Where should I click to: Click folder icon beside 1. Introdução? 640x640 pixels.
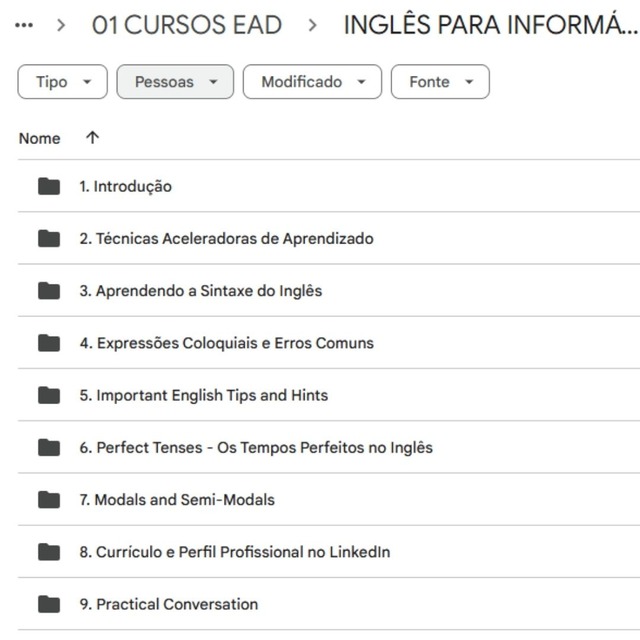point(48,186)
